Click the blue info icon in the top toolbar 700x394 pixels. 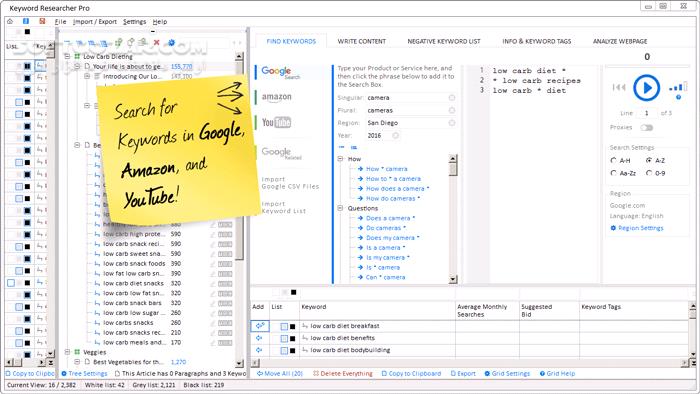pyautogui.click(x=26, y=21)
